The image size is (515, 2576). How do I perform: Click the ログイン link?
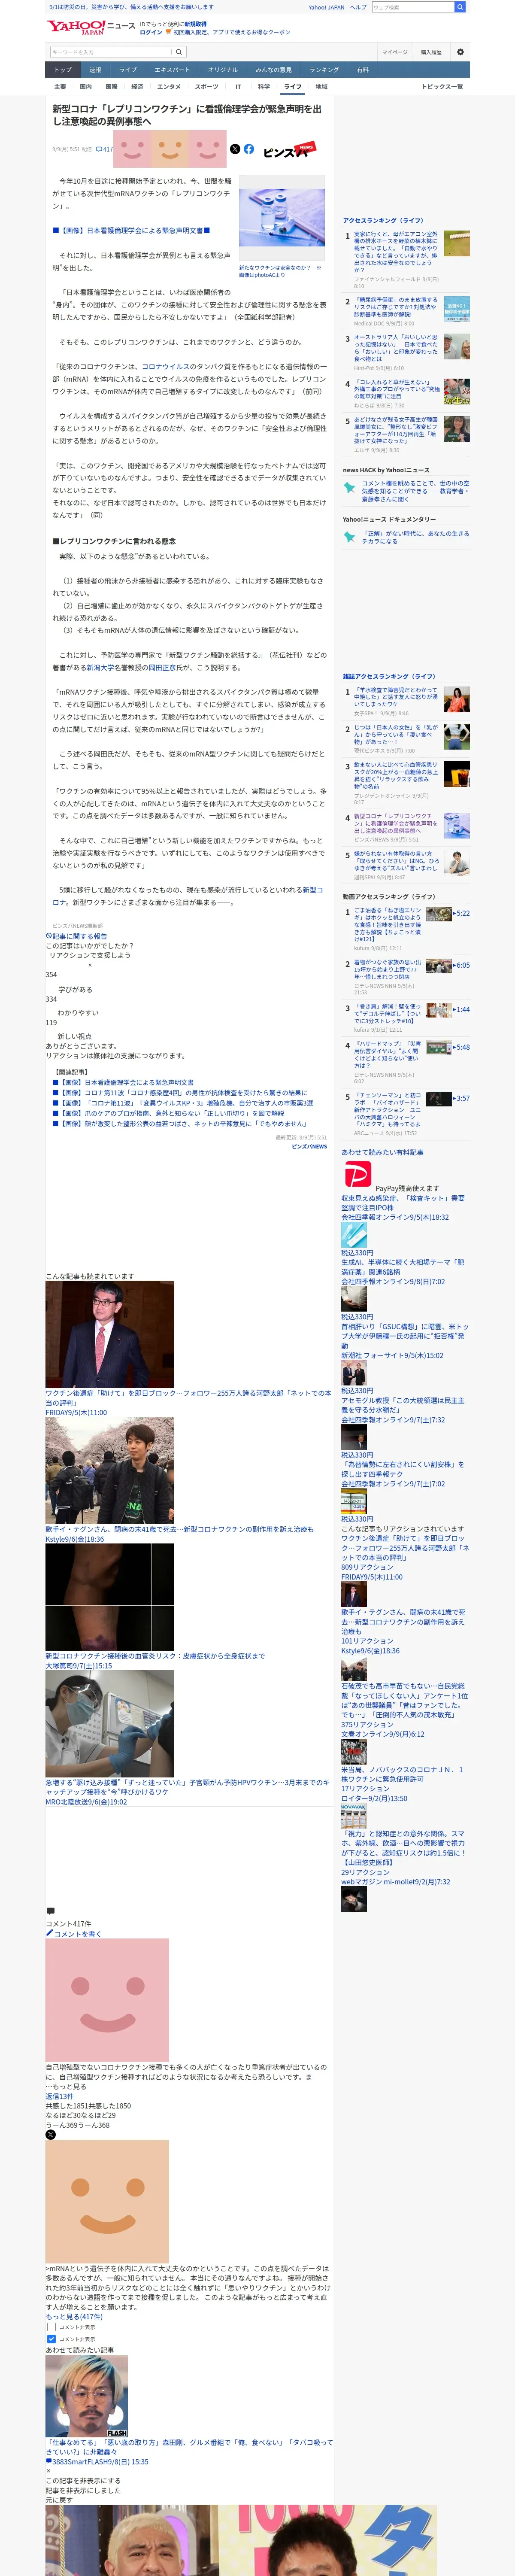151,32
